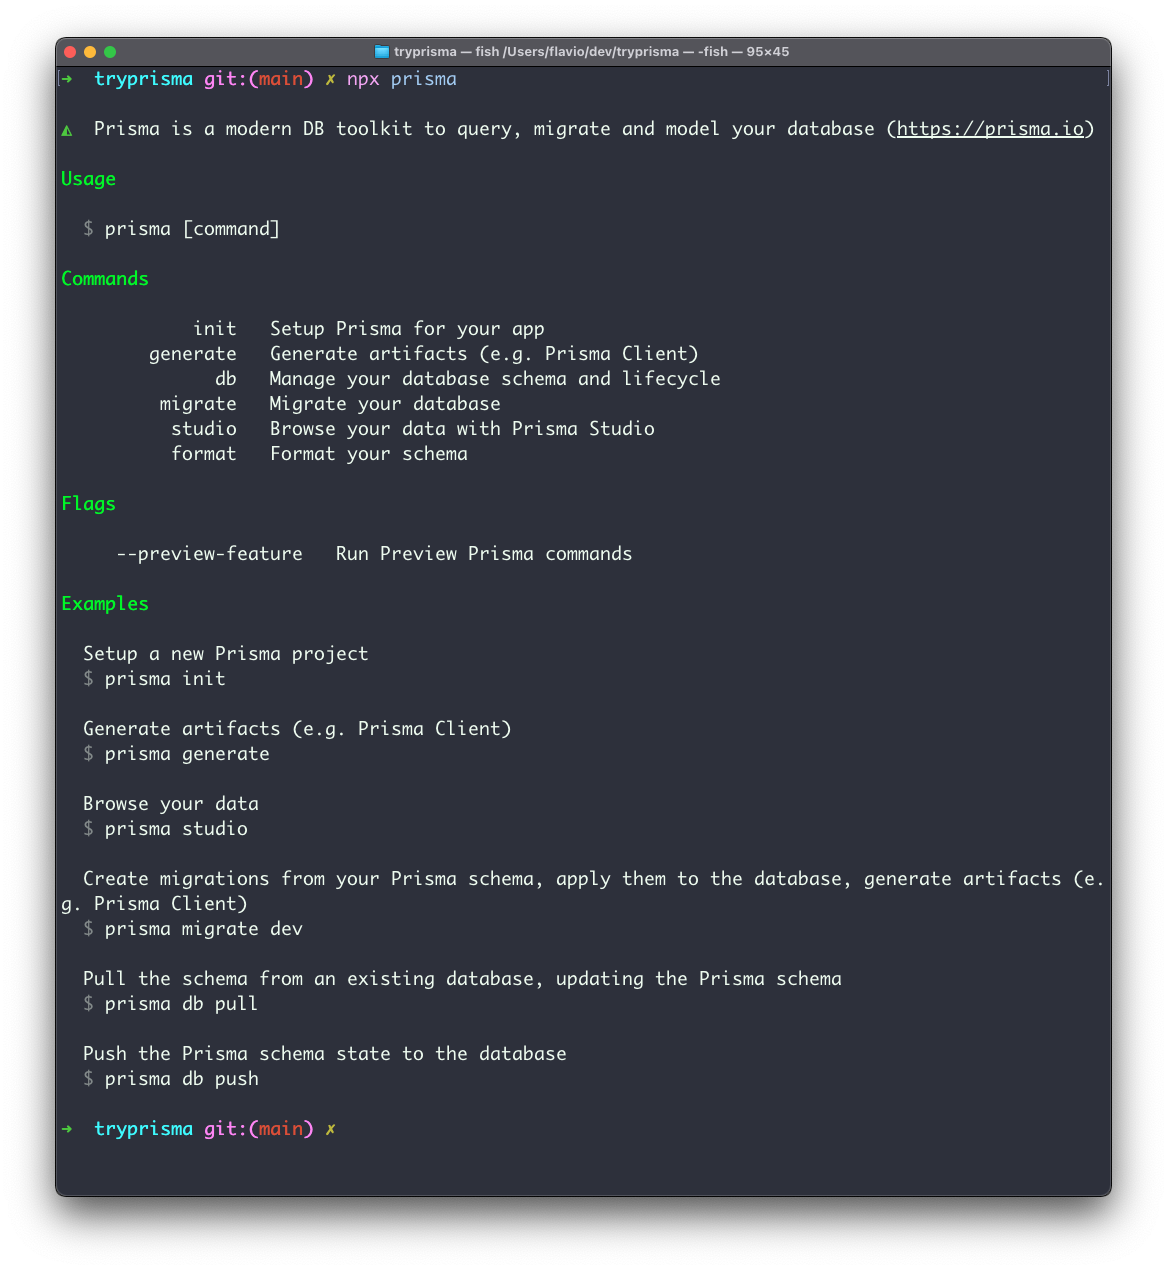This screenshot has height=1270, width=1167.
Task: Click the "prisma migrate dev" example command
Action: coord(203,929)
